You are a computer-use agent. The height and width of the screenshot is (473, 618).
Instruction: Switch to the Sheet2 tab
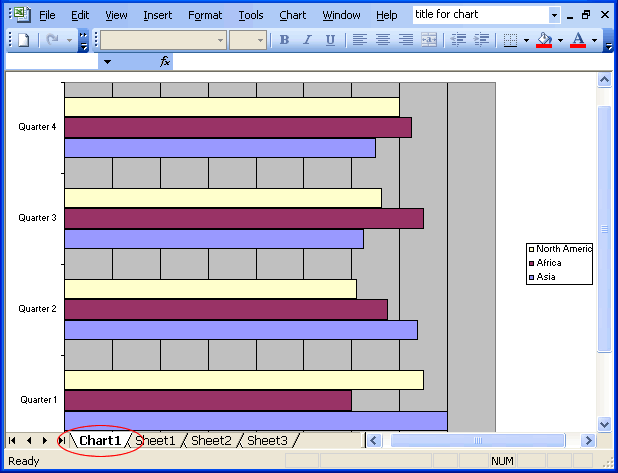211,441
